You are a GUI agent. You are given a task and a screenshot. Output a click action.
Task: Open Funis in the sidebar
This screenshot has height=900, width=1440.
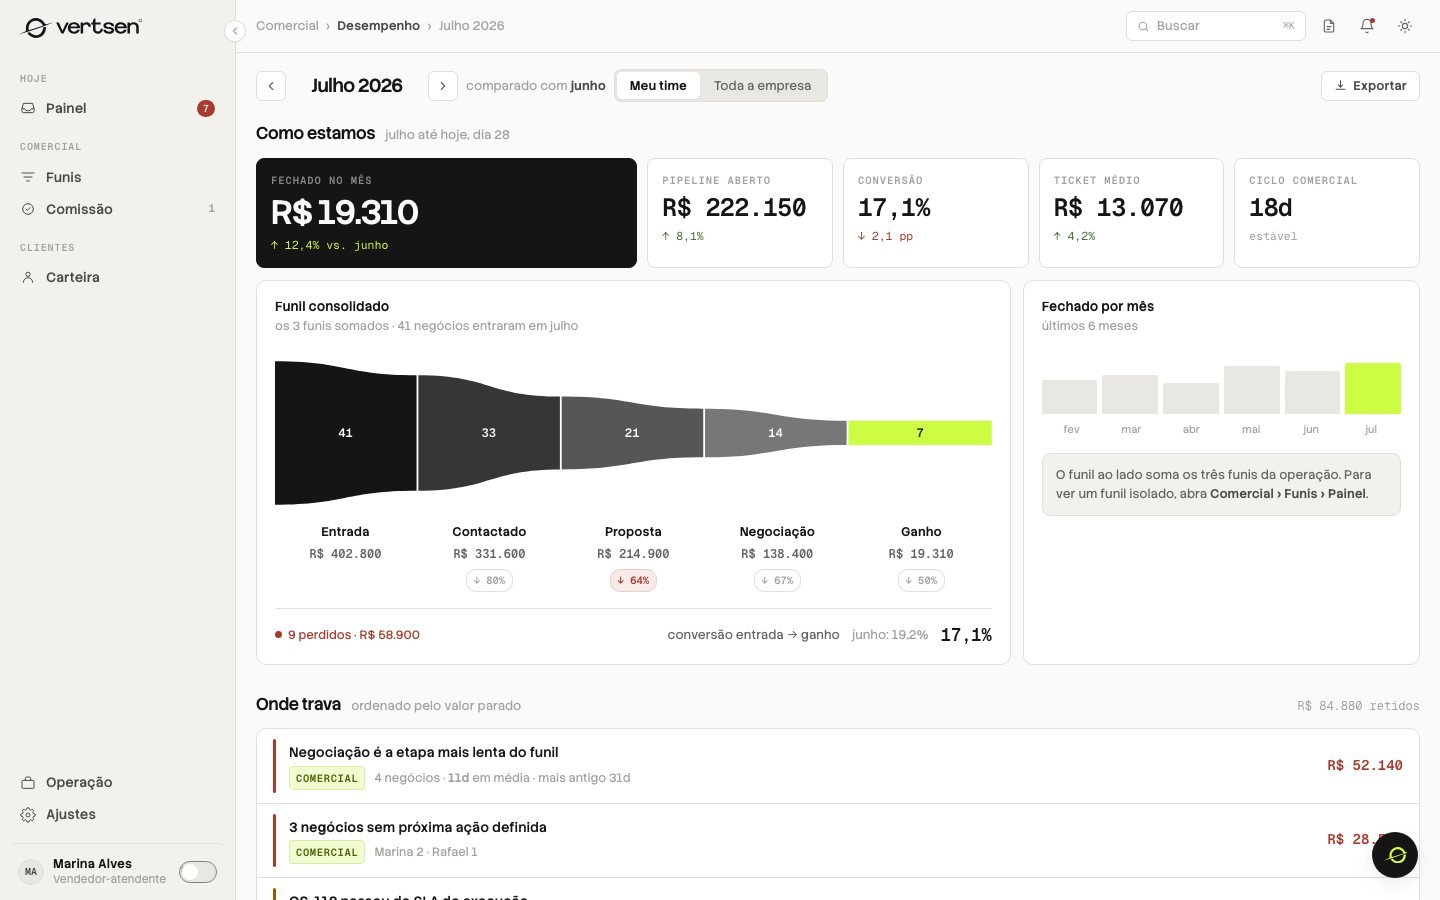pyautogui.click(x=117, y=177)
